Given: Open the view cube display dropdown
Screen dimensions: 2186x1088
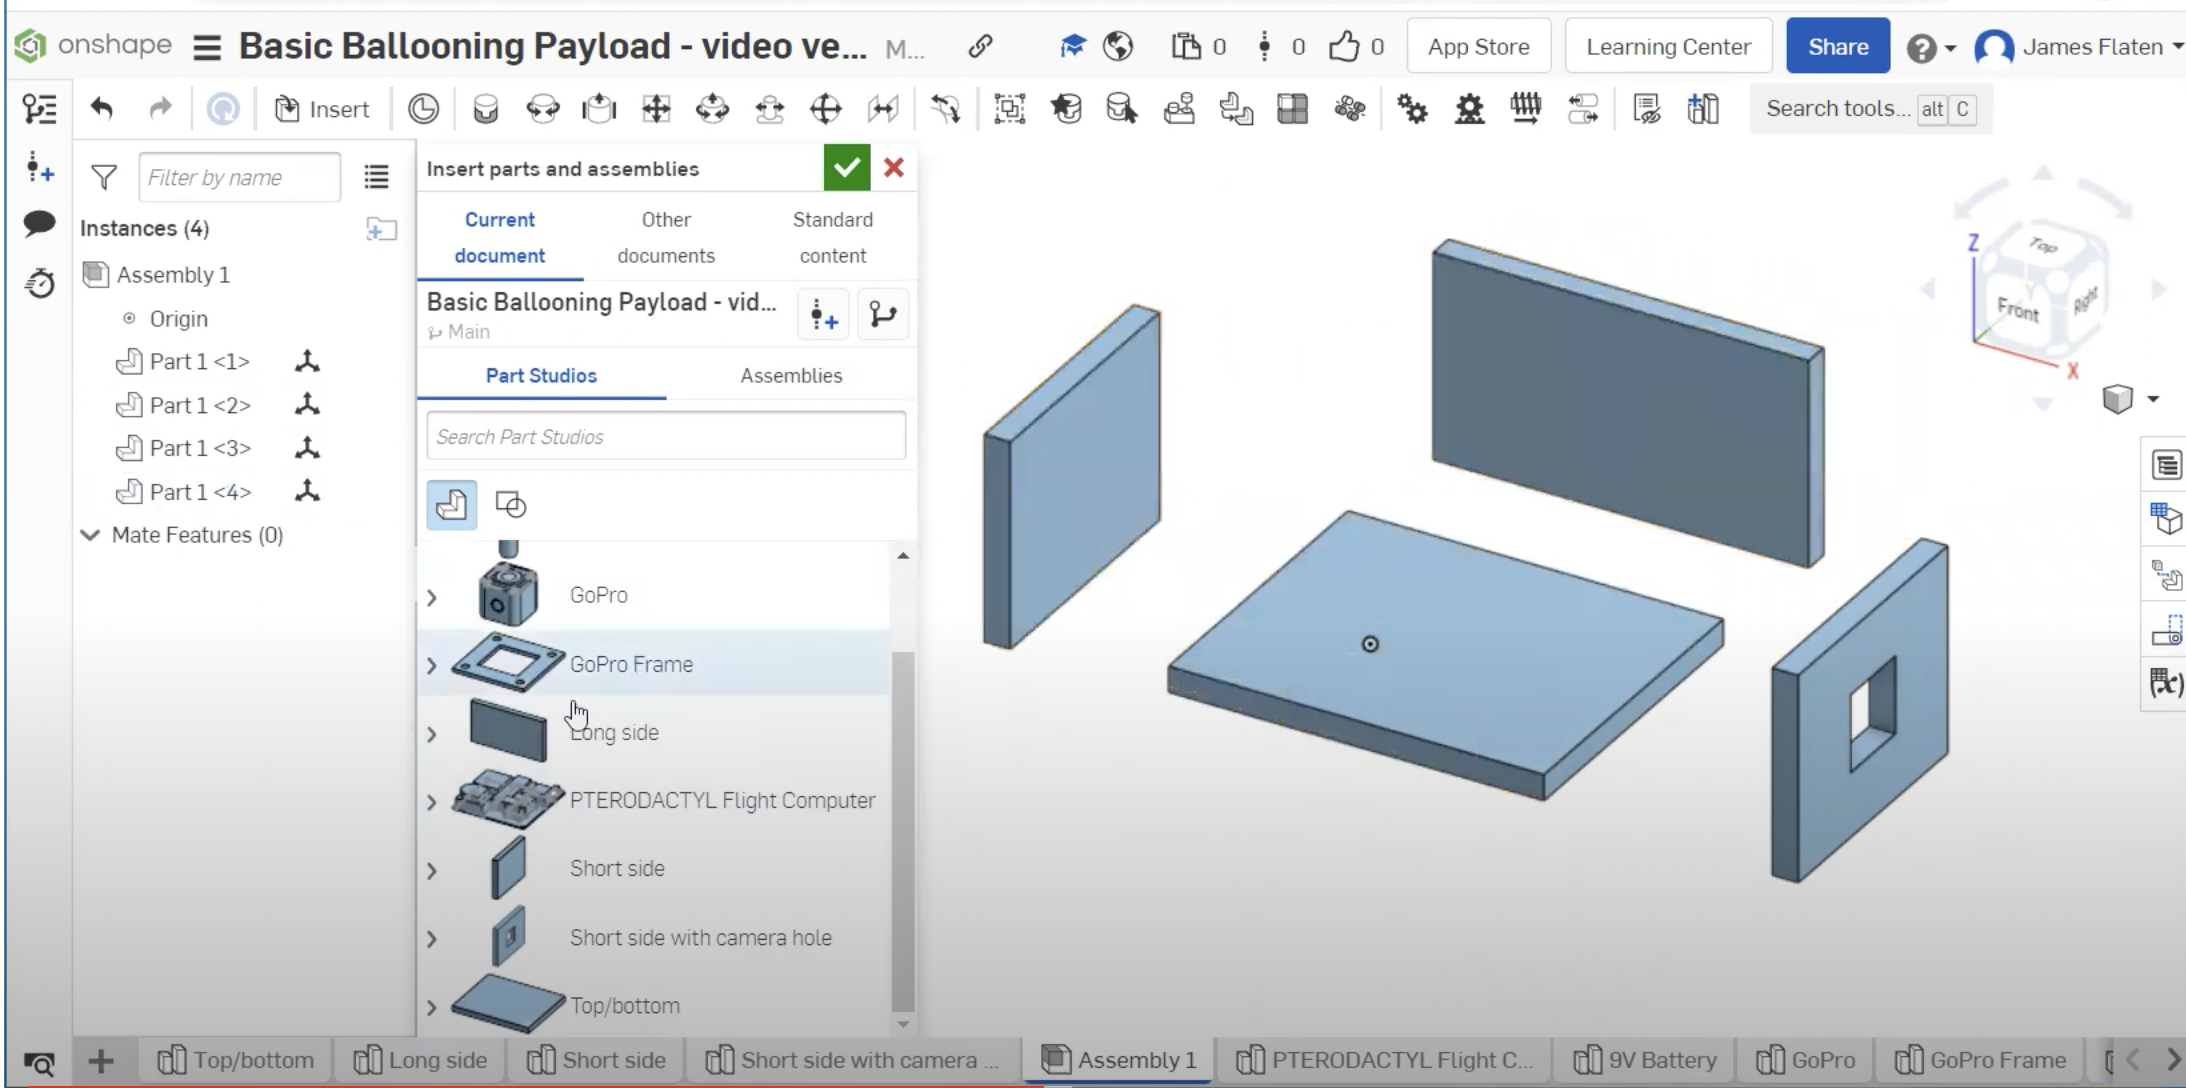Looking at the screenshot, I should click(2153, 399).
